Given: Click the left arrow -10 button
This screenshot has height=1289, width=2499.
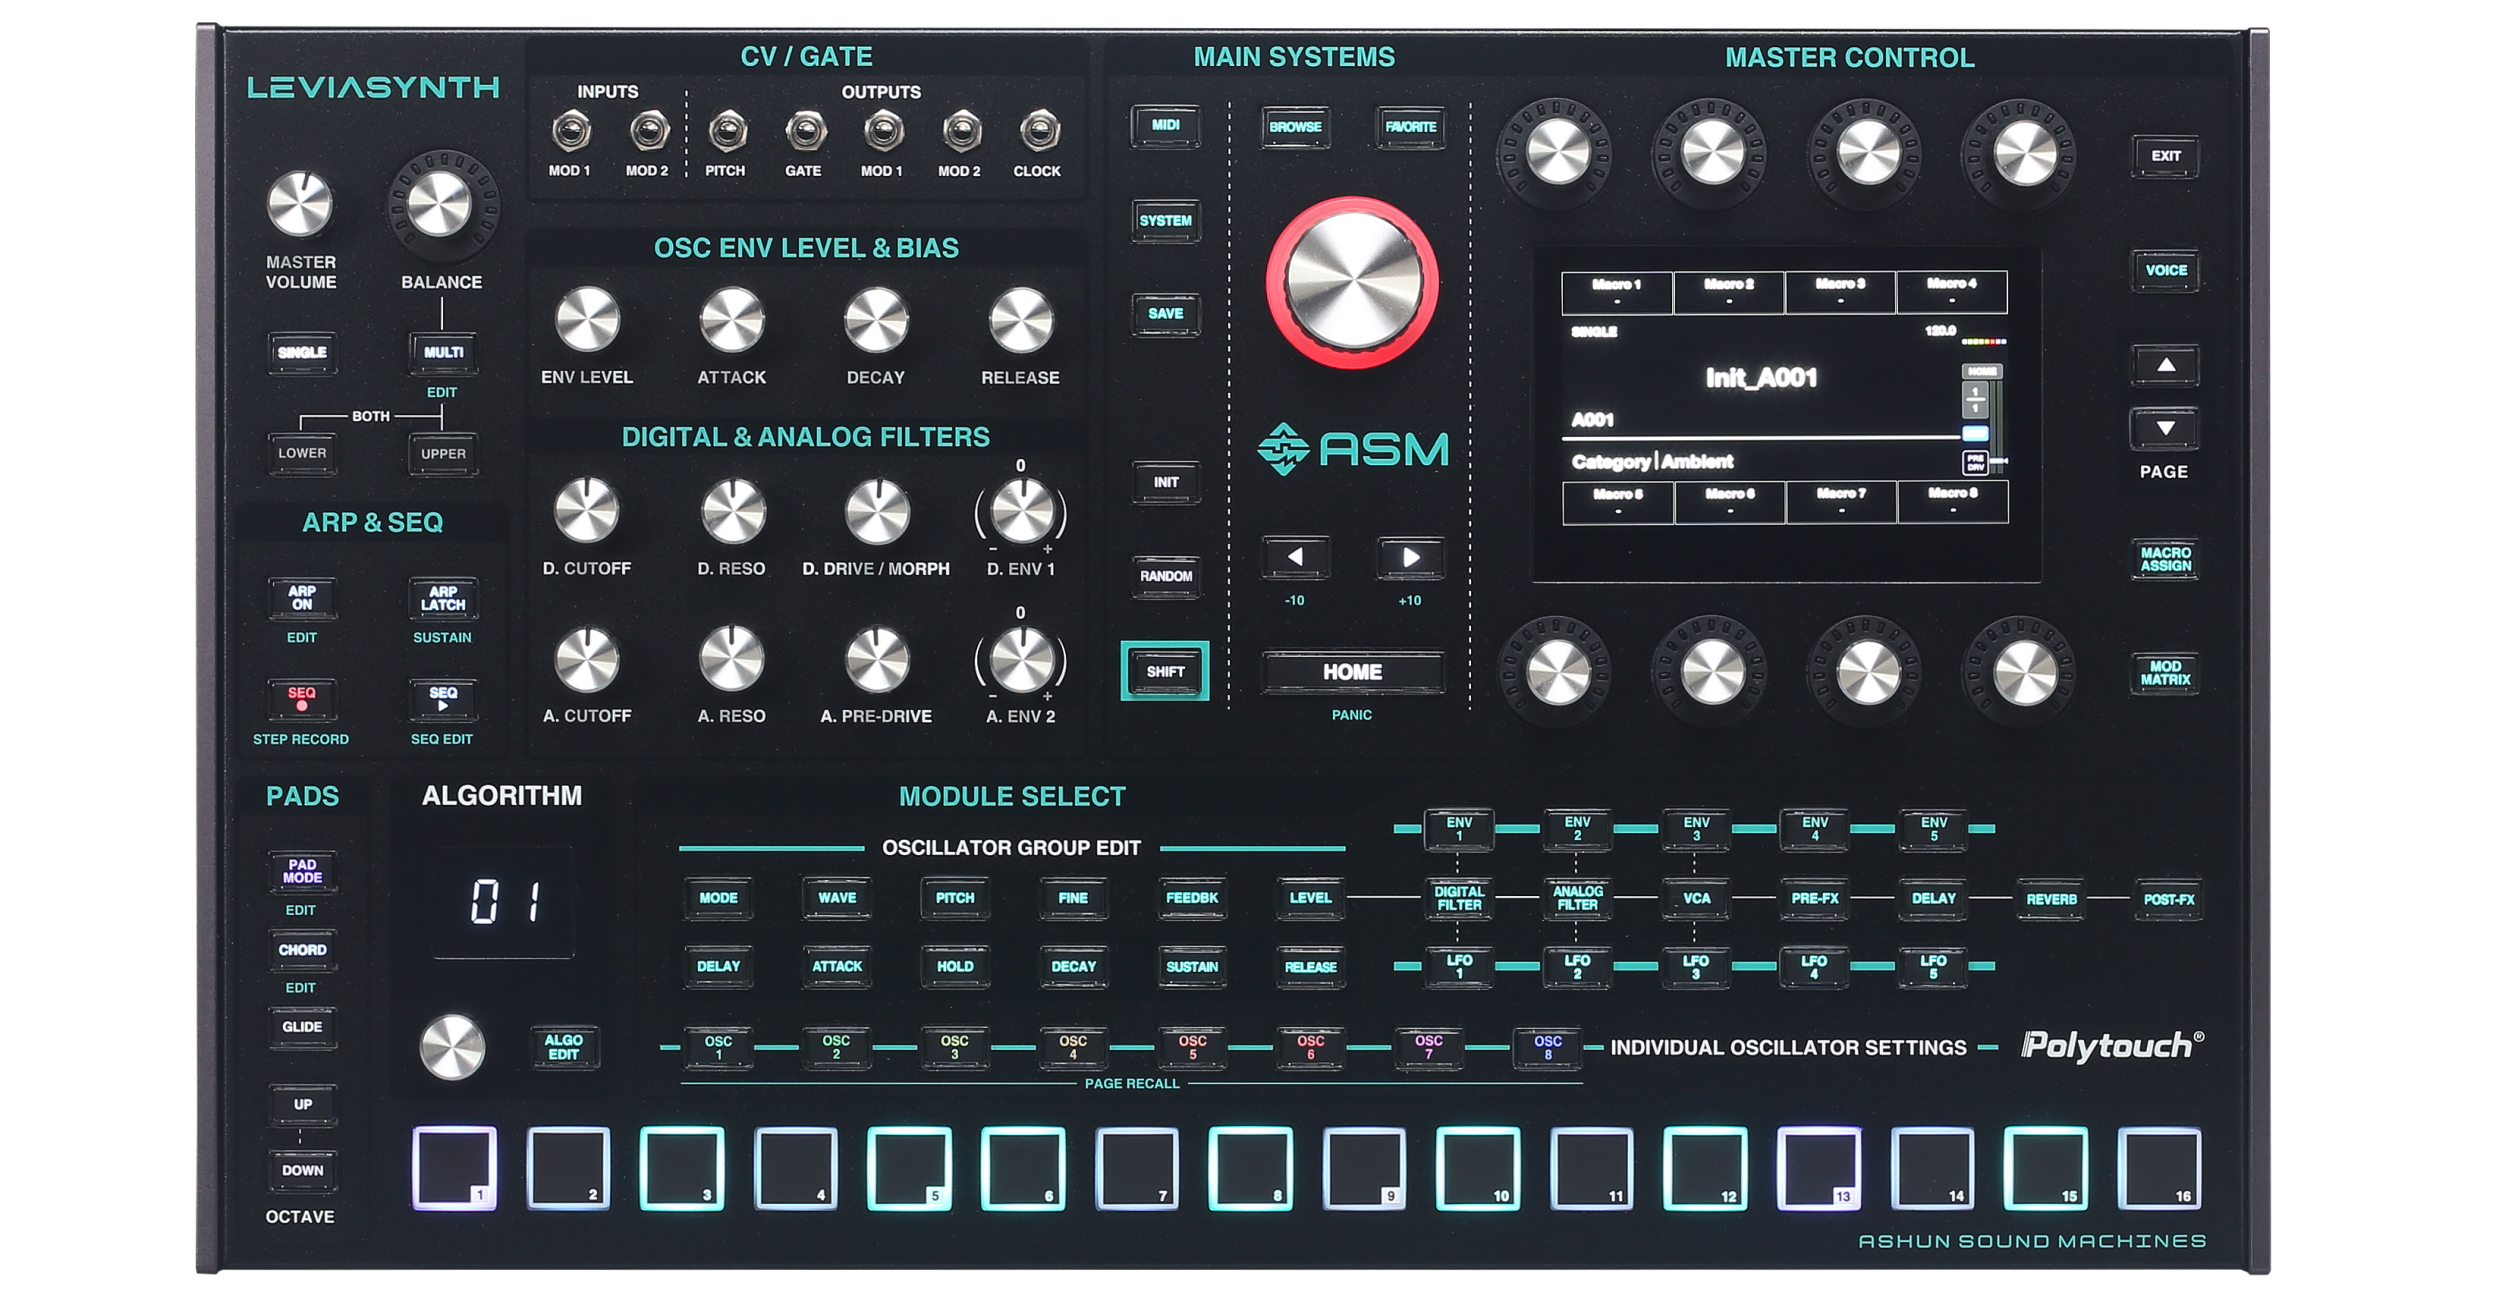Looking at the screenshot, I should point(1294,557).
